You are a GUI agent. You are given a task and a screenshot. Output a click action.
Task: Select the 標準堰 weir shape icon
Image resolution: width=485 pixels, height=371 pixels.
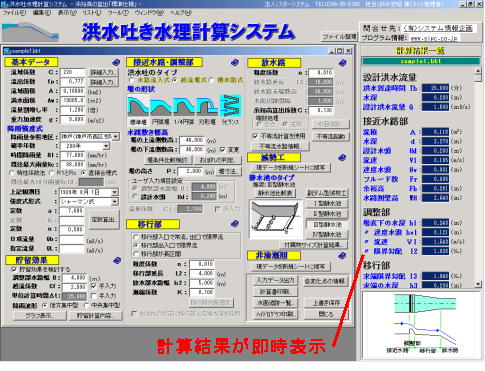[x=138, y=106]
